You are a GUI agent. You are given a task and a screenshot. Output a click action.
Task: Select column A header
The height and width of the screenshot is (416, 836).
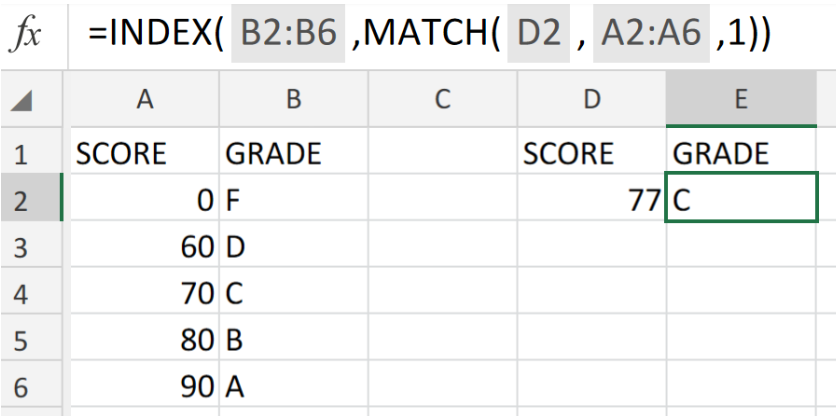pos(144,99)
